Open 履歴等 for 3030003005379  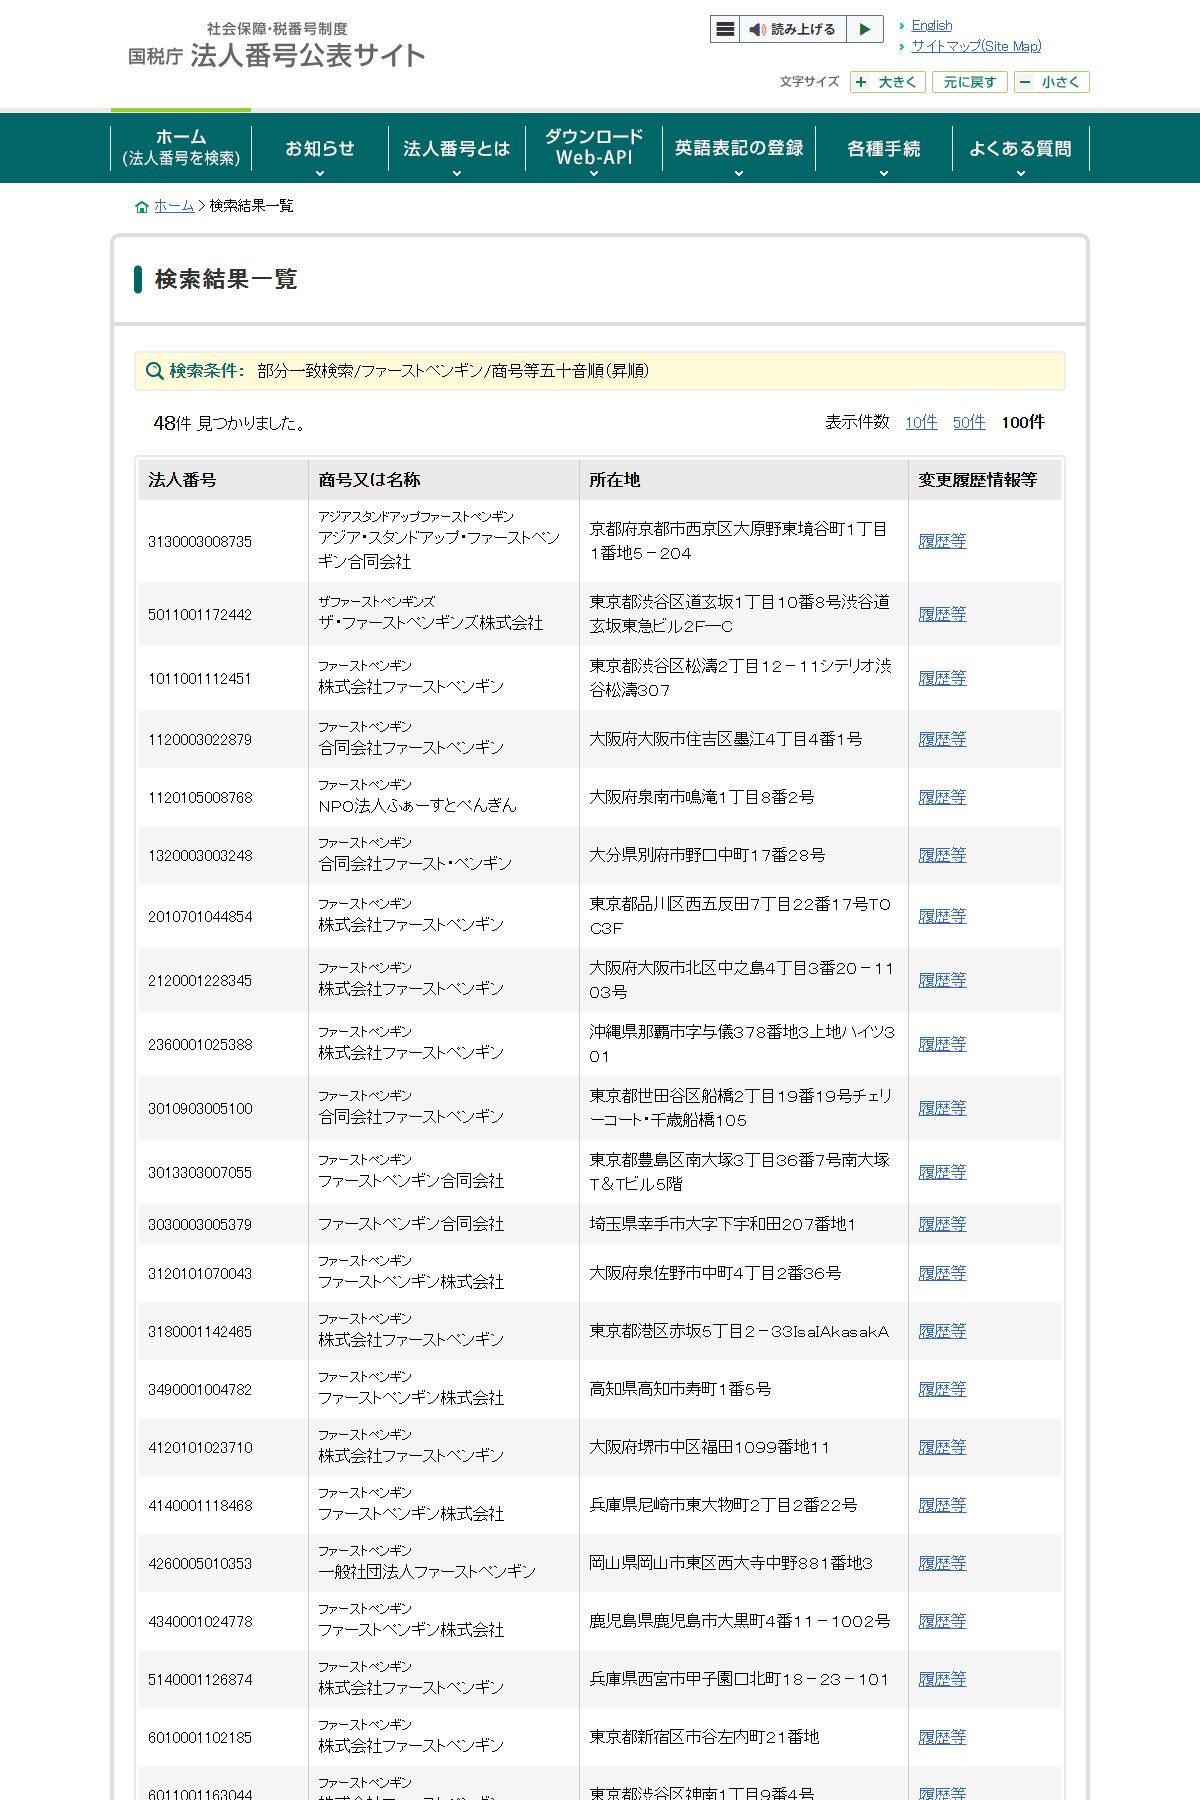pos(943,1224)
